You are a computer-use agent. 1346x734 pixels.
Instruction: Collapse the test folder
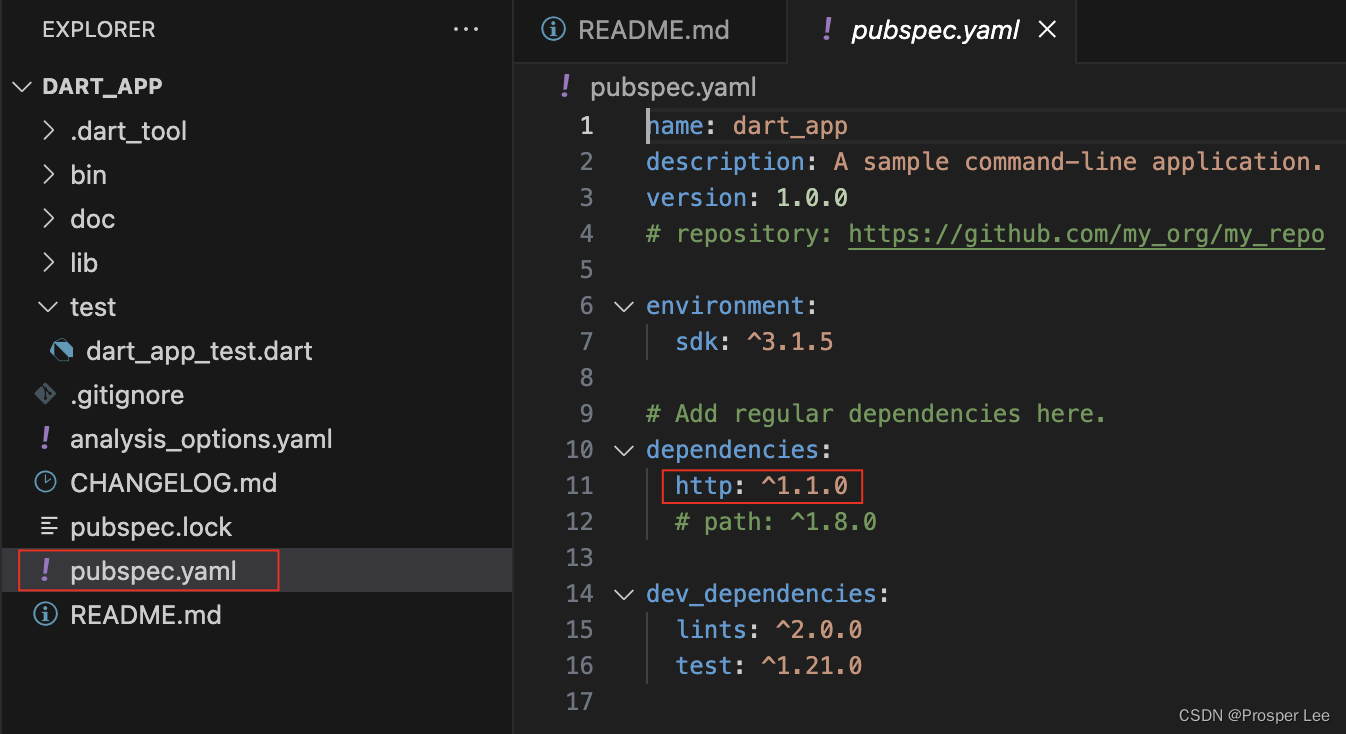49,307
